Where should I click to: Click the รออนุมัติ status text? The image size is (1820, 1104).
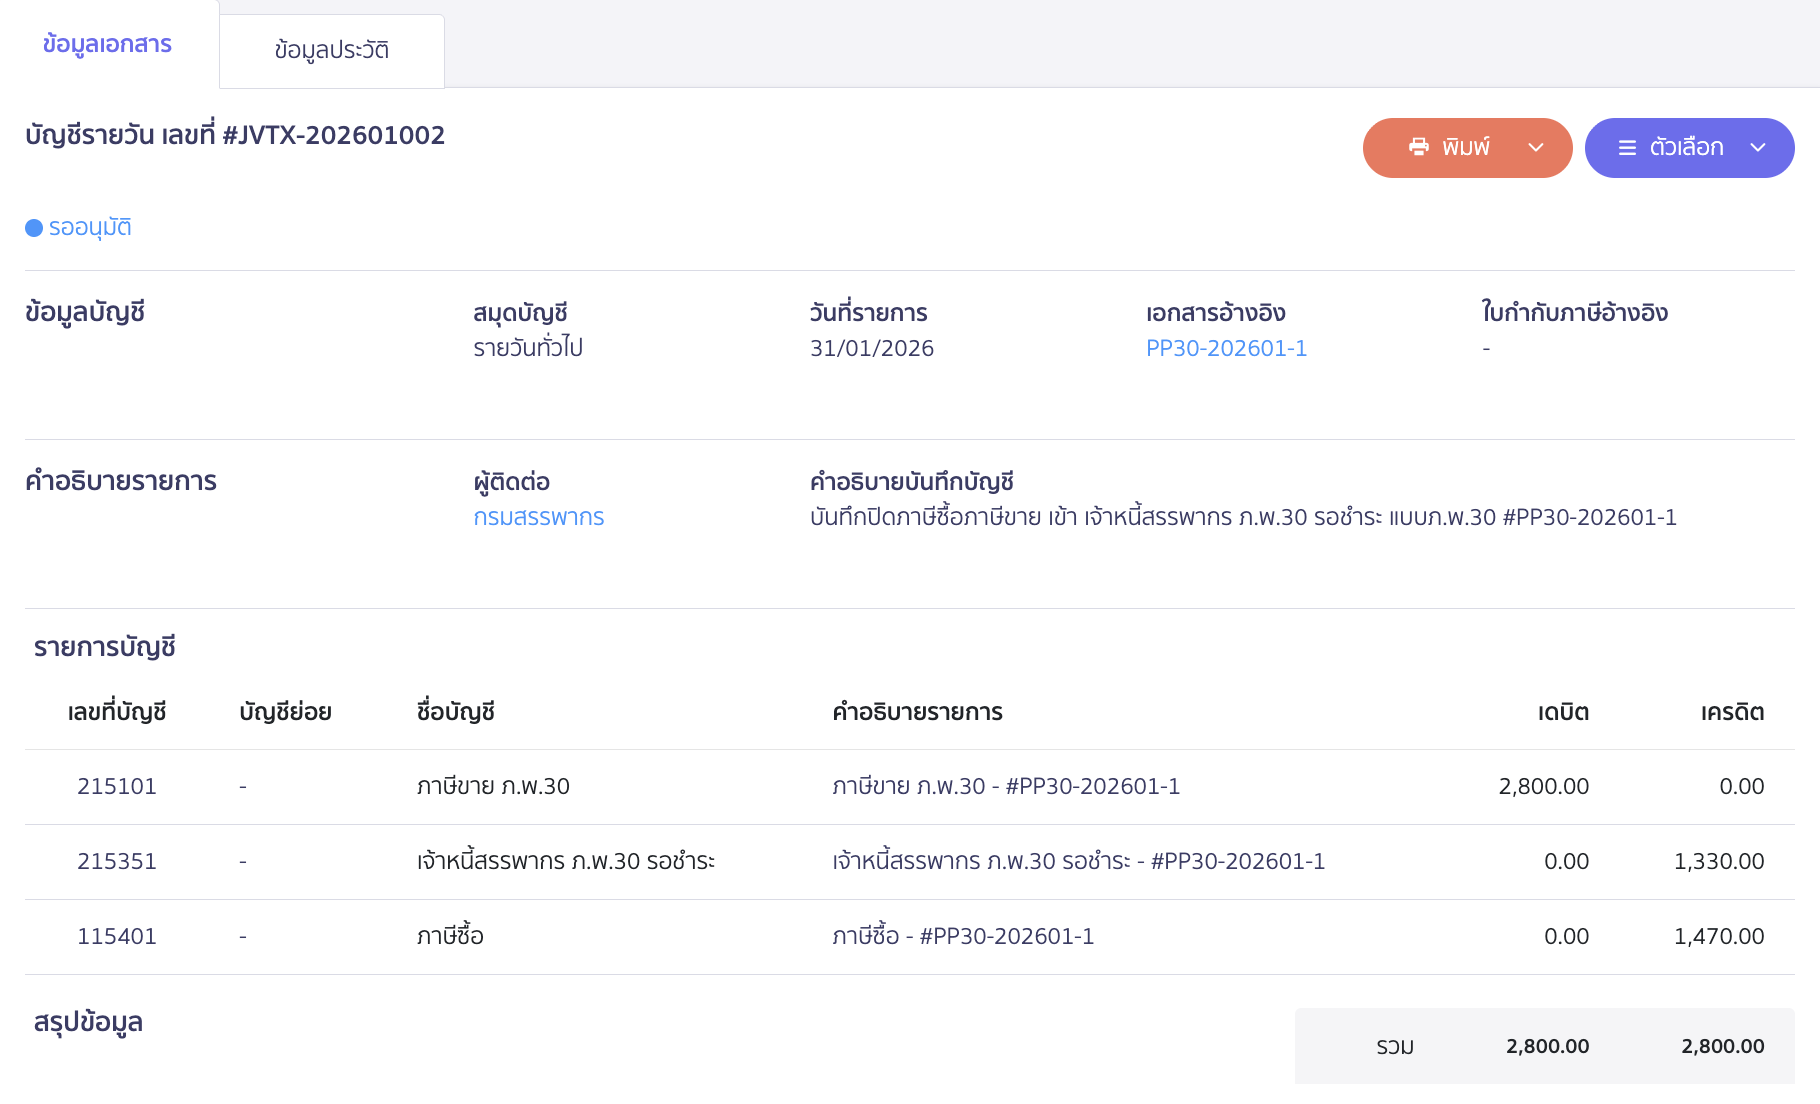coord(90,228)
